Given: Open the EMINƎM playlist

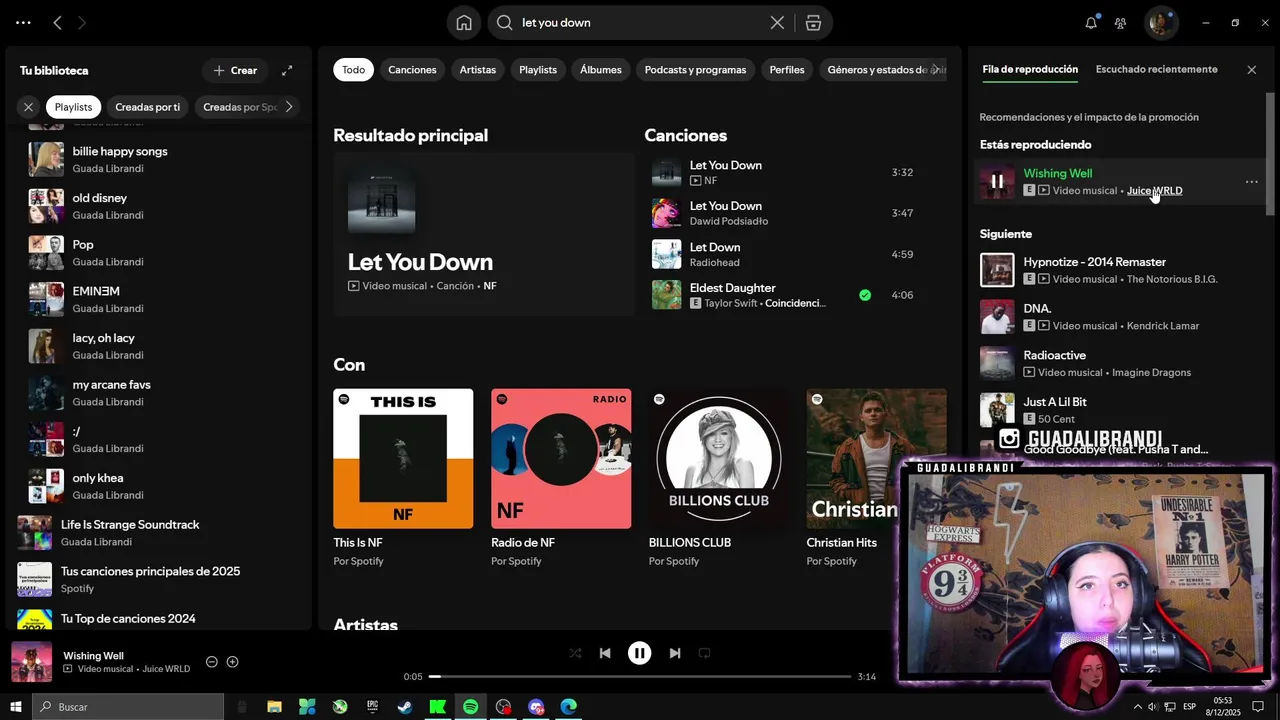Looking at the screenshot, I should [160, 299].
